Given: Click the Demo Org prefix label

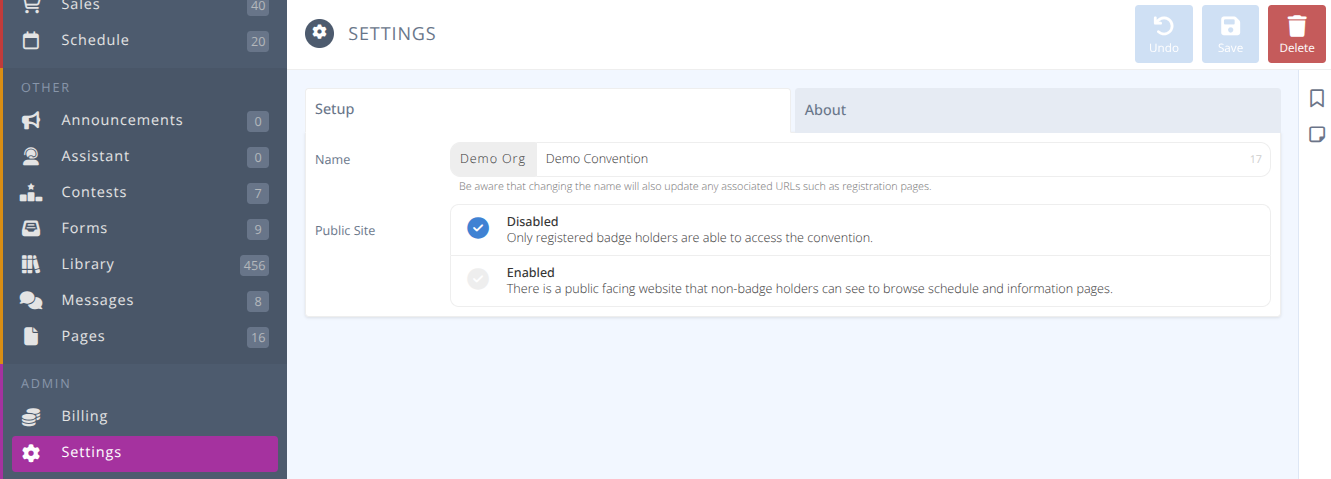Looking at the screenshot, I should pyautogui.click(x=493, y=159).
